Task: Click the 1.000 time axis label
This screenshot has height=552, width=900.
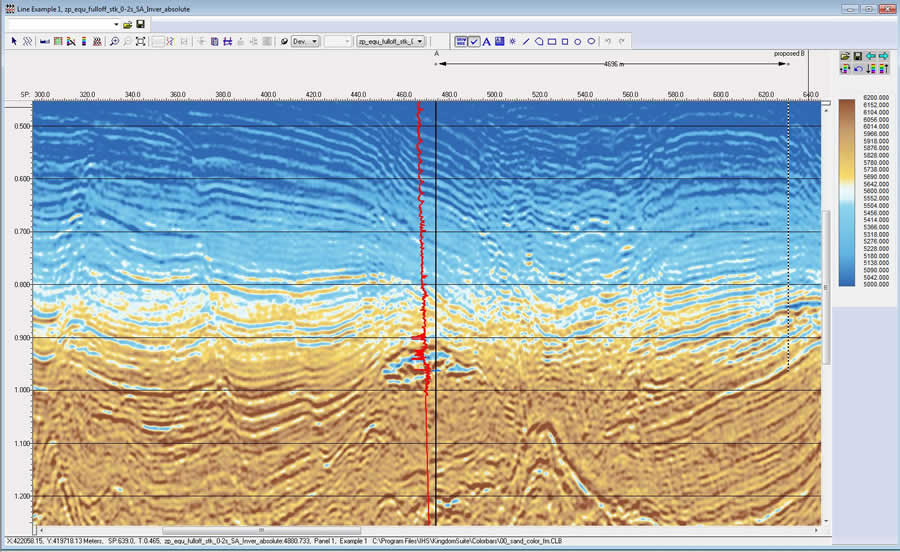Action: [x=22, y=390]
